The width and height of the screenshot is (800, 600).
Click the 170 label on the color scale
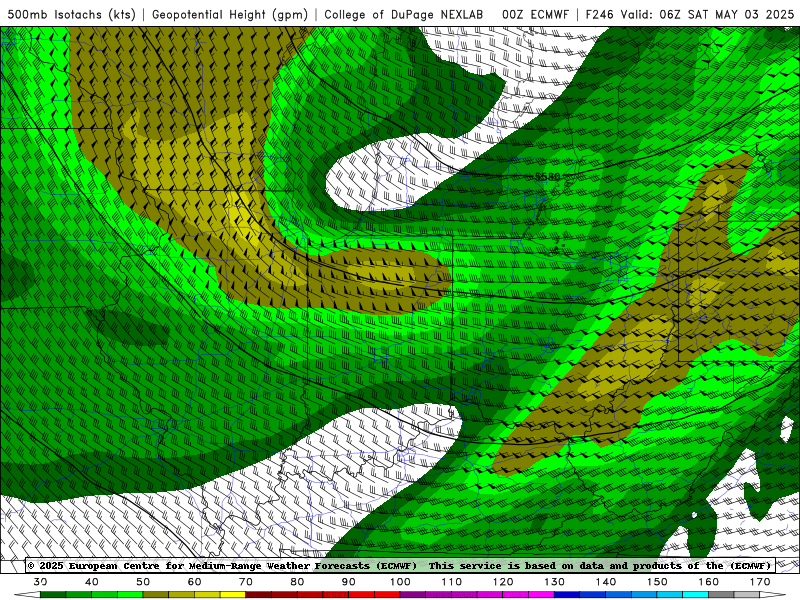coord(760,582)
